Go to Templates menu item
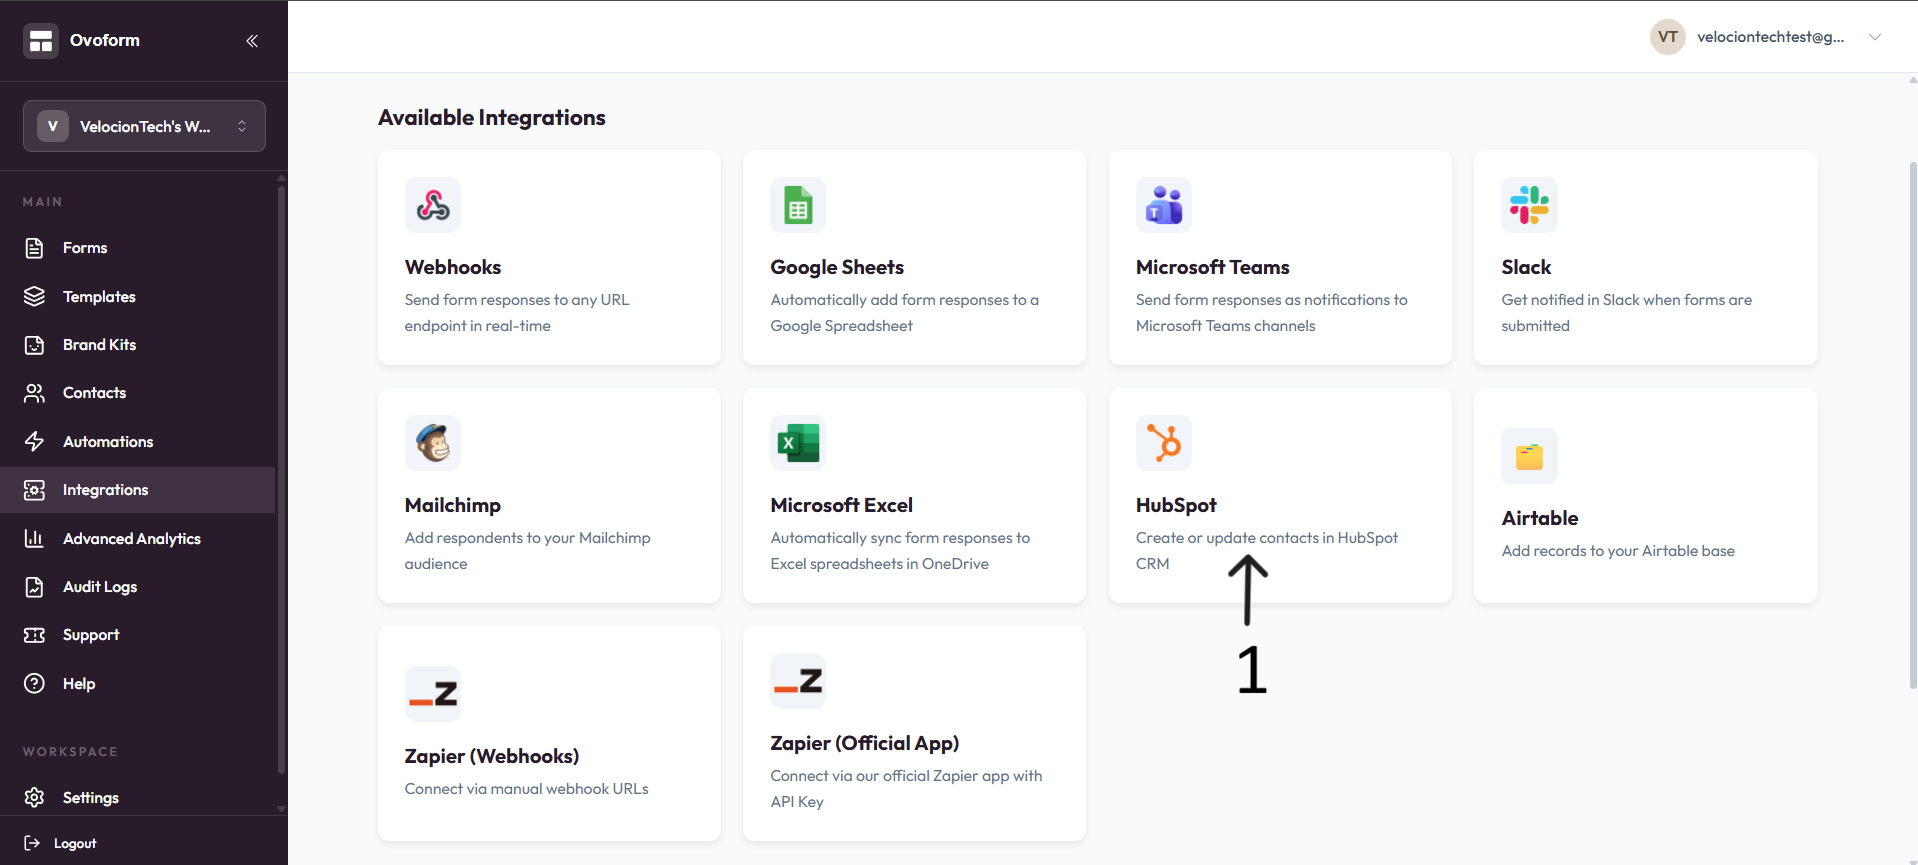1918x865 pixels. click(99, 297)
